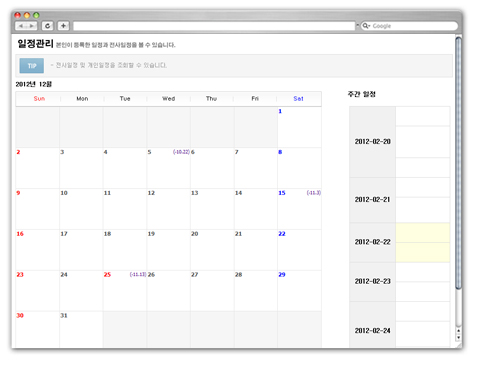This screenshot has width=485, height=373.
Task: Click the blue TIP badge
Action: click(x=32, y=66)
